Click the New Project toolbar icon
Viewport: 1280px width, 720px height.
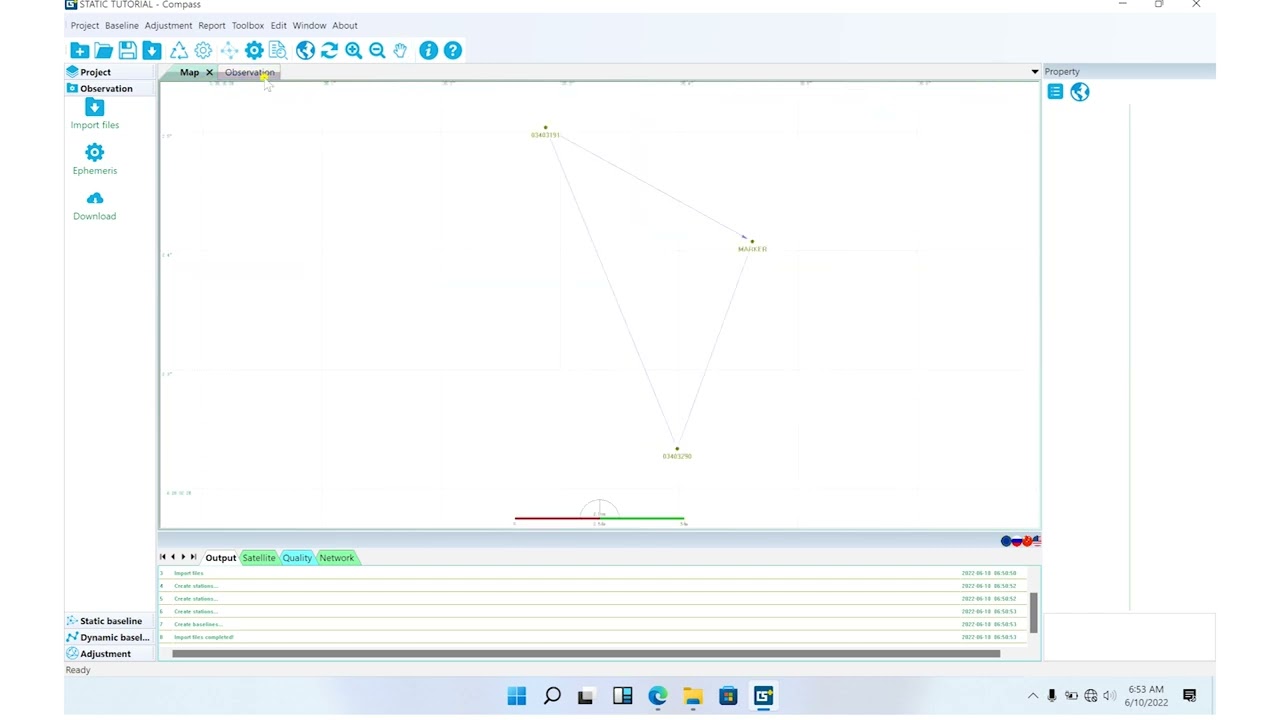click(79, 50)
